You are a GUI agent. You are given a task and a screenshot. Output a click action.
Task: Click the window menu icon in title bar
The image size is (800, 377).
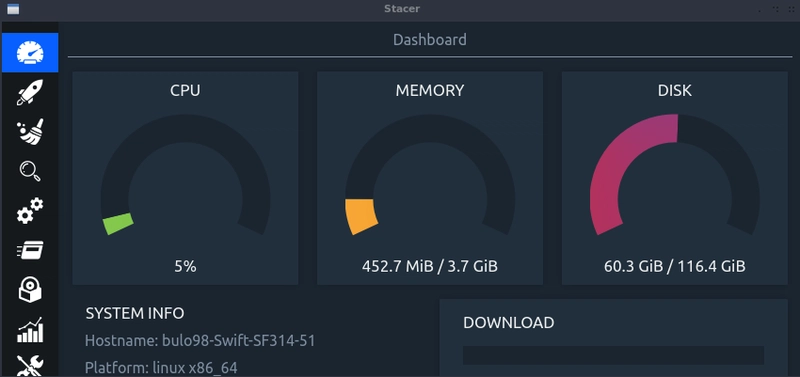click(13, 9)
